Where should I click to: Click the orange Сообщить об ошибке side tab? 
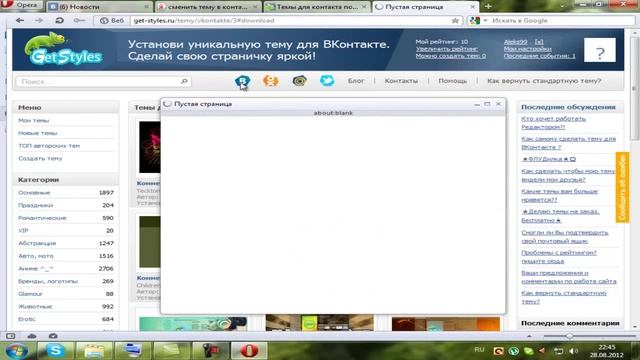click(622, 187)
